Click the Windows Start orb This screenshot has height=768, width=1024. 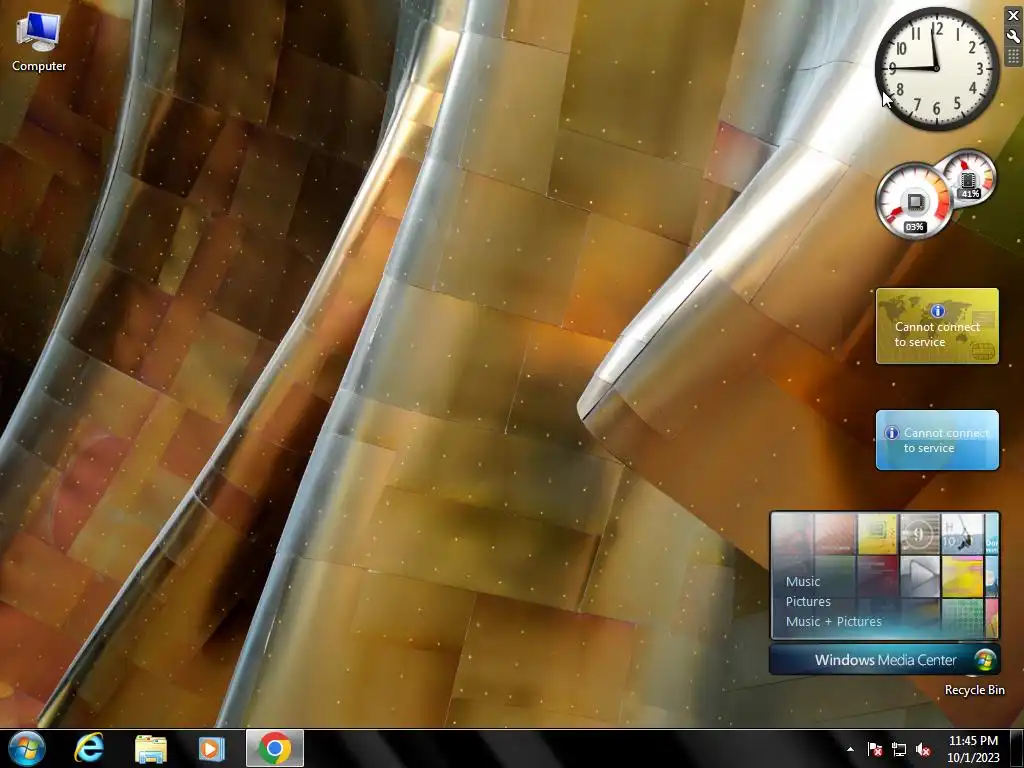pyautogui.click(x=26, y=748)
